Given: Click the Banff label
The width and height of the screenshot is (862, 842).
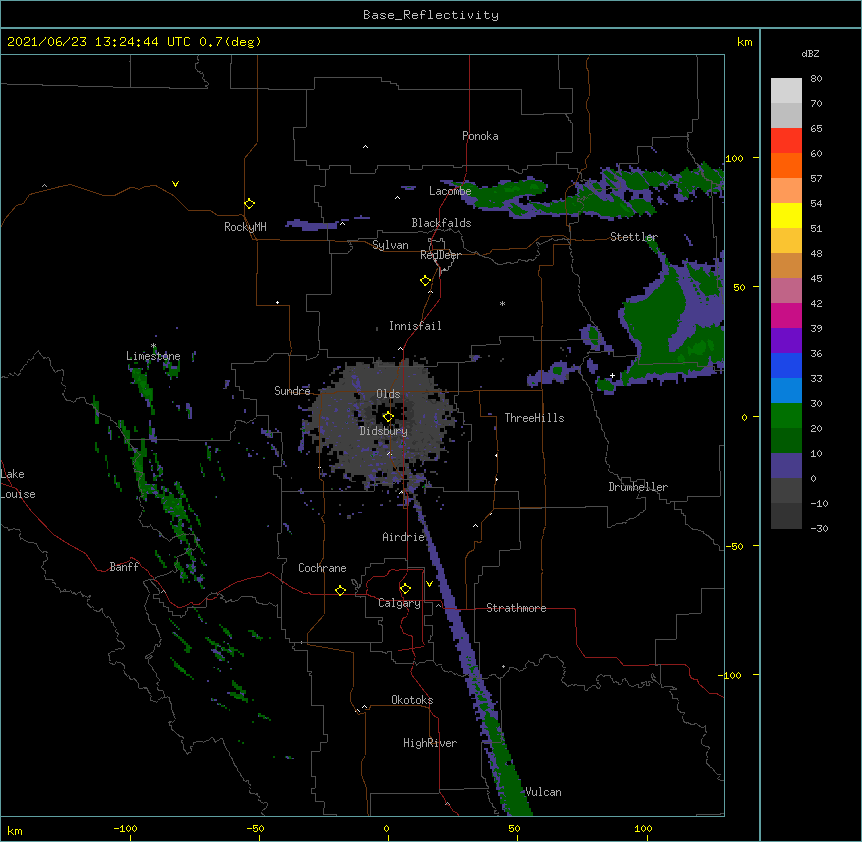Looking at the screenshot, I should (x=124, y=567).
